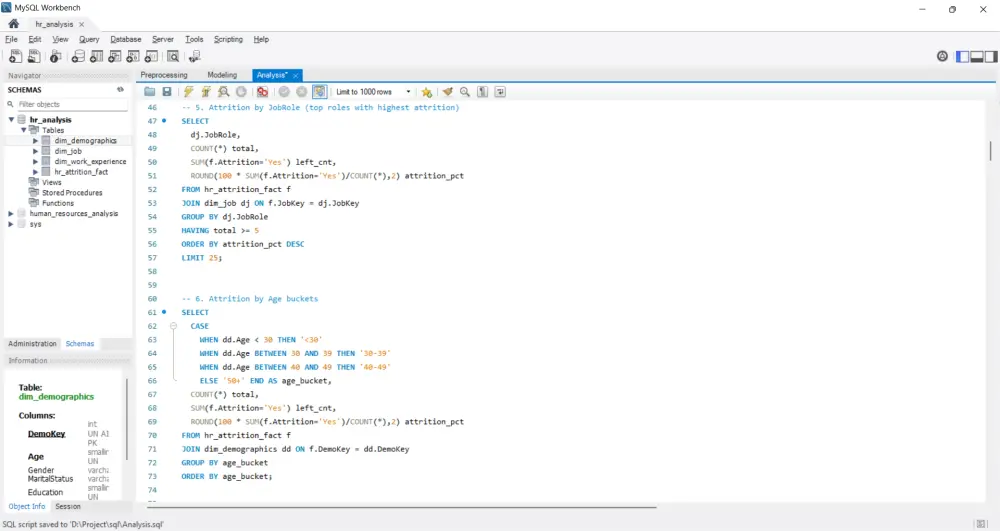Image resolution: width=1000 pixels, height=531 pixels.
Task: Open the object inspector icon
Action: [x=55, y=57]
